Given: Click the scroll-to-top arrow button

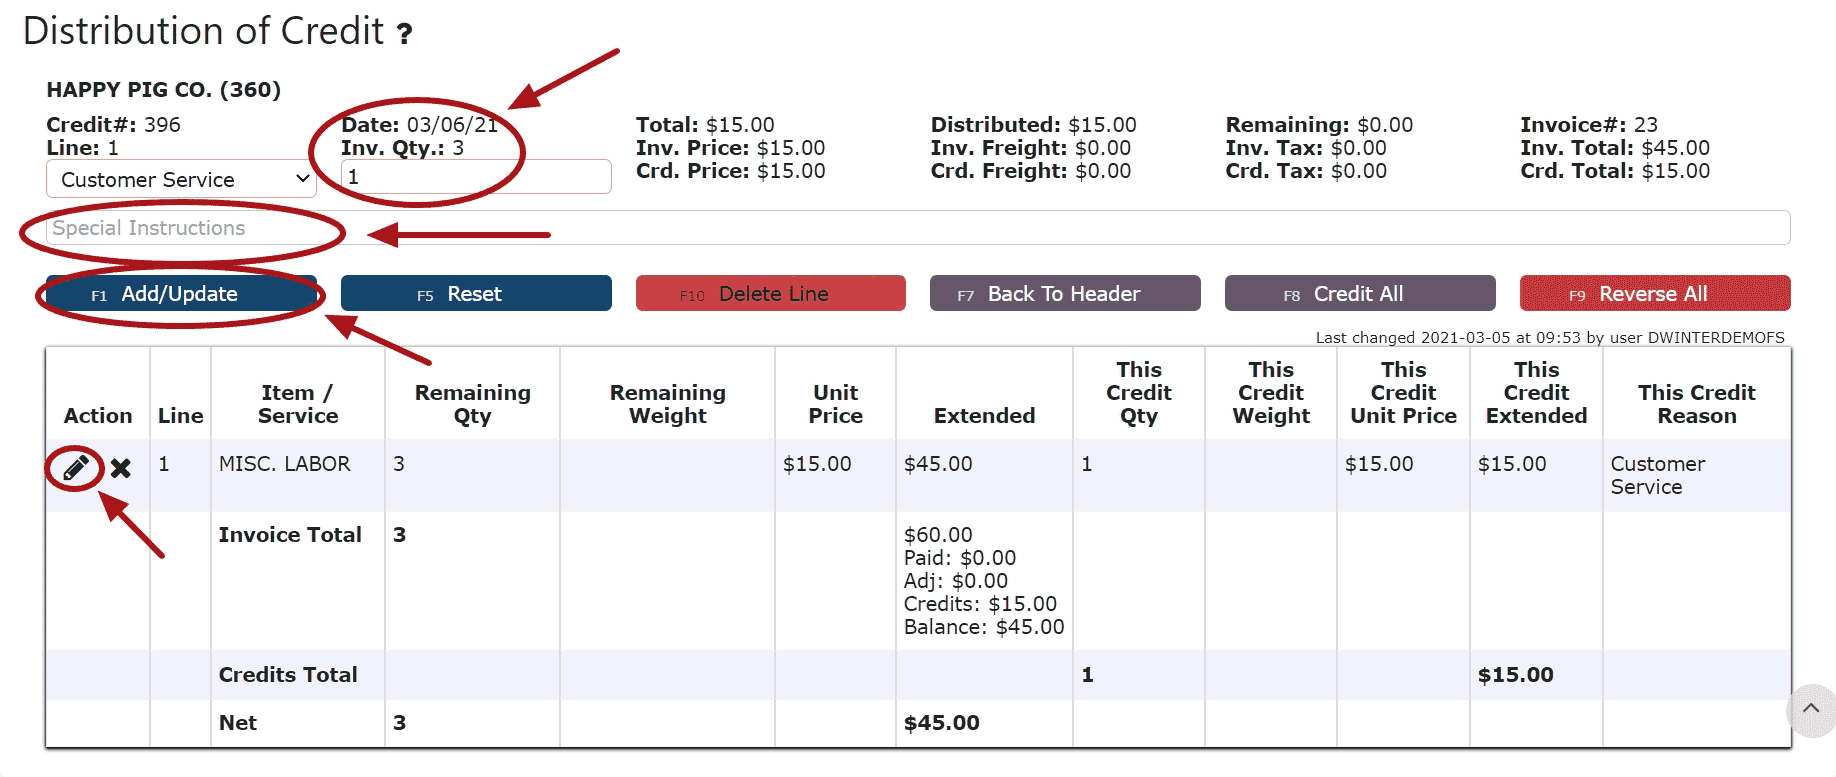Looking at the screenshot, I should (1810, 709).
